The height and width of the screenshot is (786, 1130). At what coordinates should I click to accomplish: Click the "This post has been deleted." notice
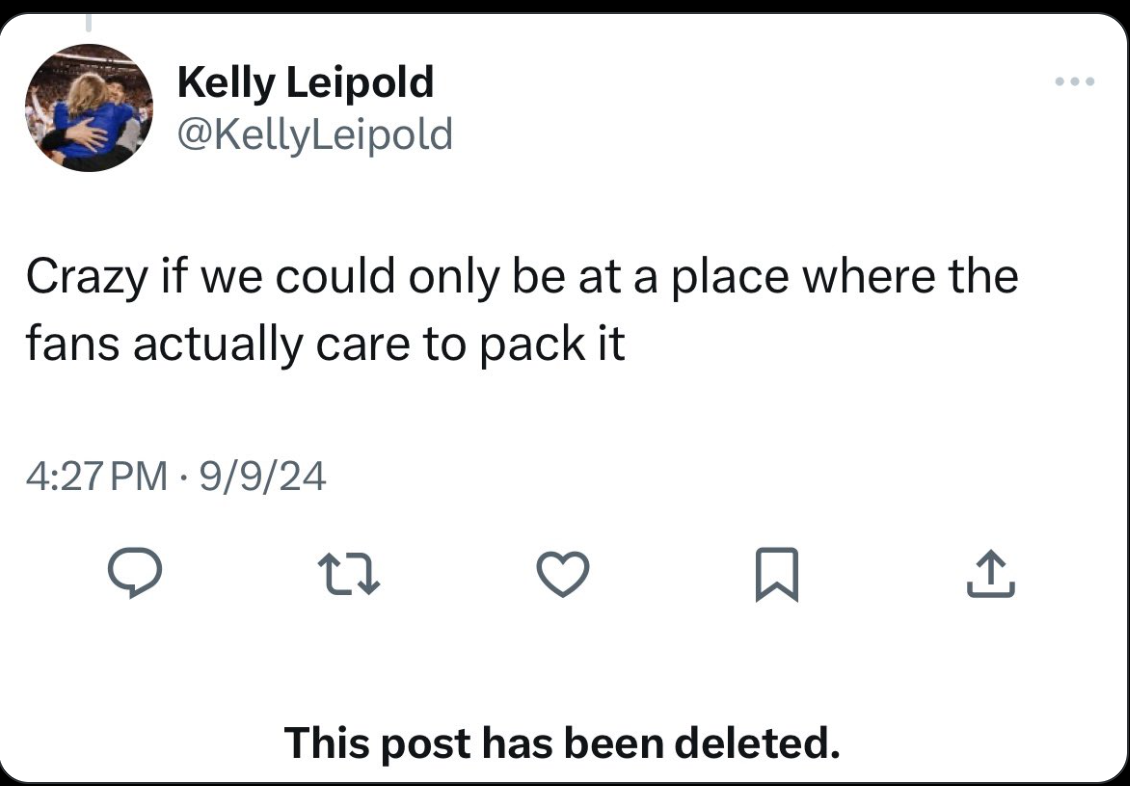coord(561,742)
